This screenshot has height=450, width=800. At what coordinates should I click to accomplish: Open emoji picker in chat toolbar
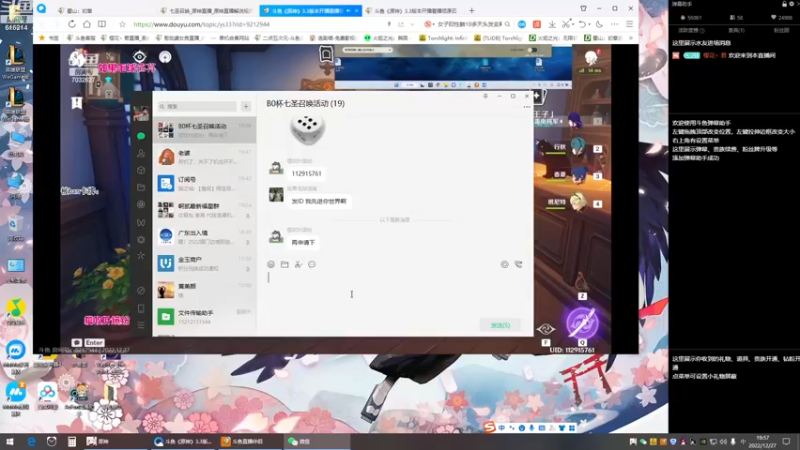tap(271, 264)
